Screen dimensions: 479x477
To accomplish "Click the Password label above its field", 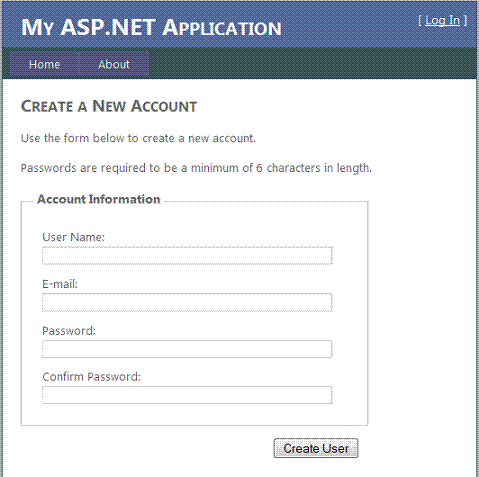I will (x=69, y=331).
